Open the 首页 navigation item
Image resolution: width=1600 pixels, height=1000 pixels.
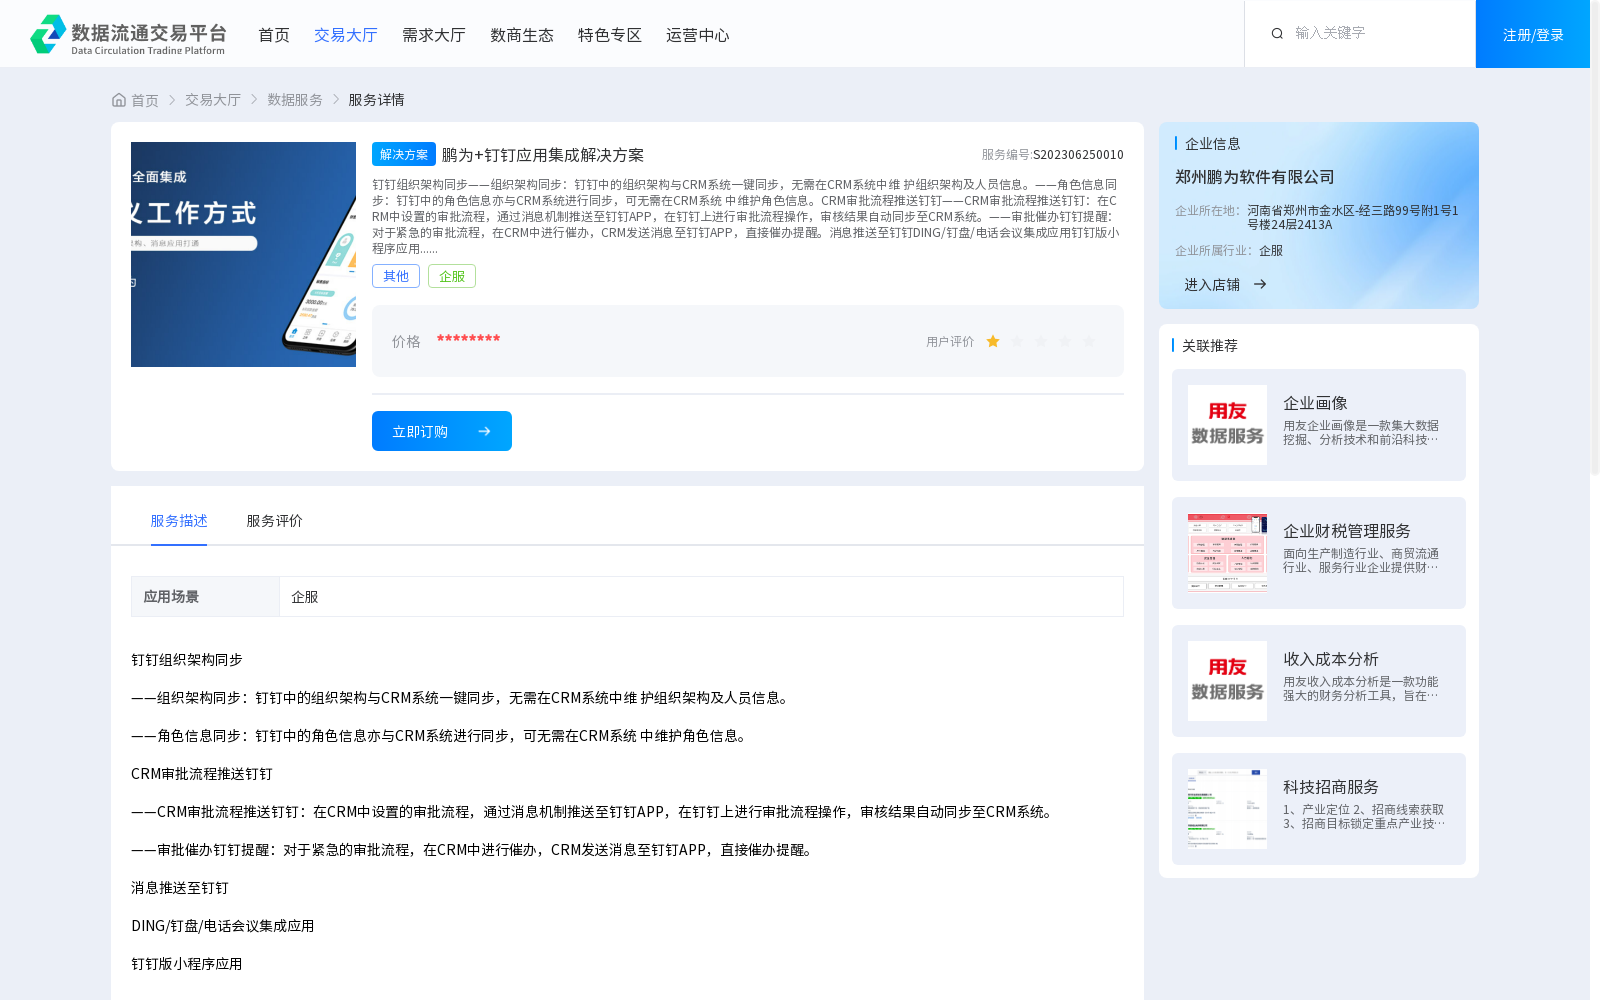(274, 35)
